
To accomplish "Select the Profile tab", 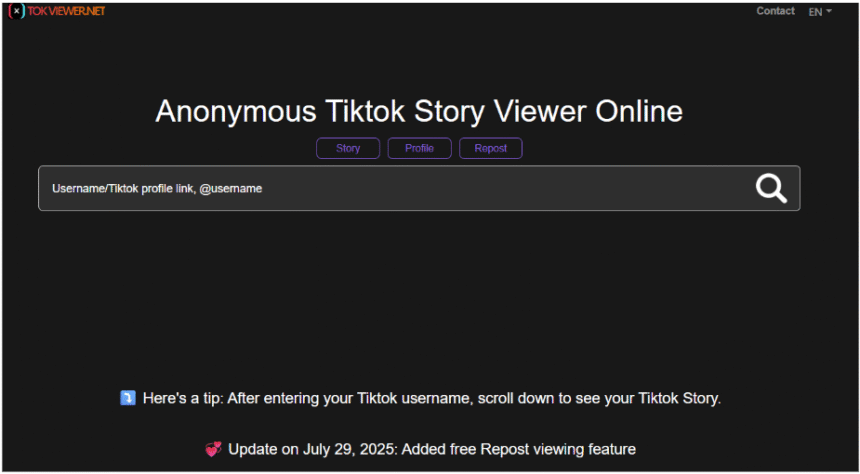I will pyautogui.click(x=419, y=148).
